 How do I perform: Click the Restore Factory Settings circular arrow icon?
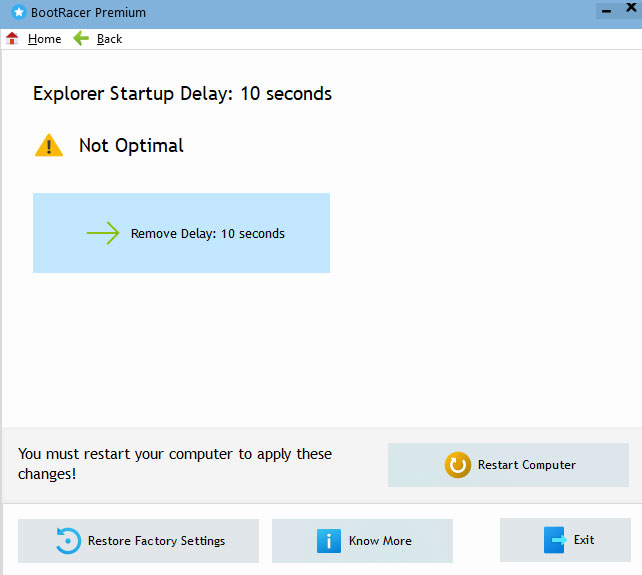[x=68, y=541]
